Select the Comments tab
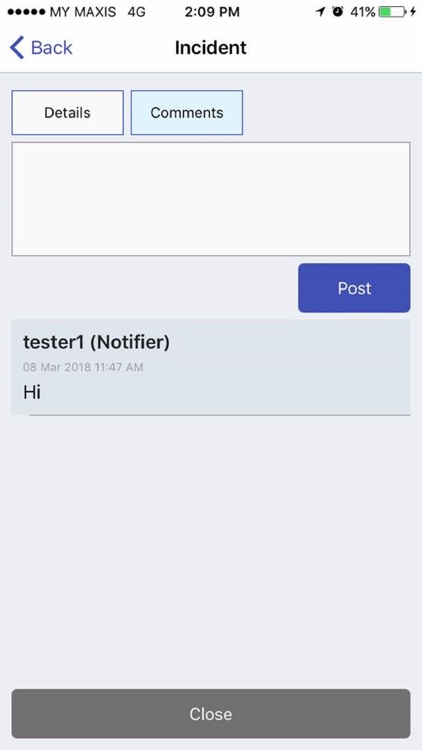The width and height of the screenshot is (422, 750). (x=187, y=113)
